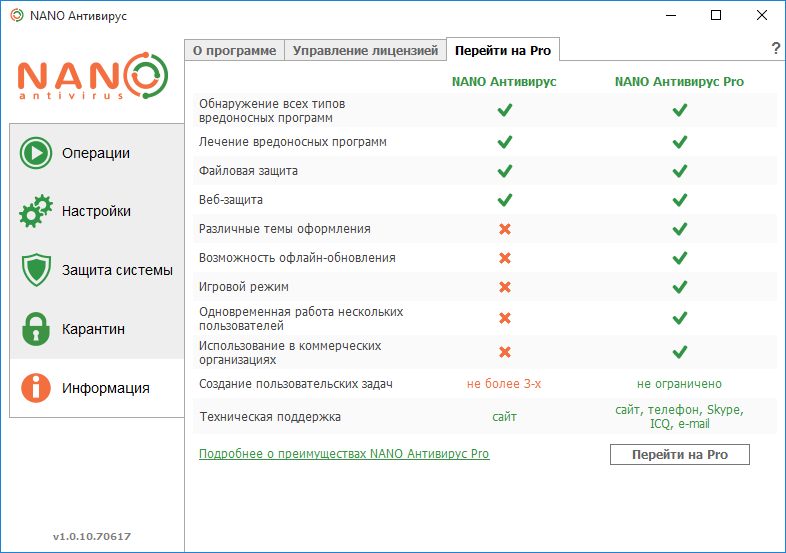Click the Создание пользовательских задач row label
The width and height of the screenshot is (786, 553).
[x=296, y=384]
